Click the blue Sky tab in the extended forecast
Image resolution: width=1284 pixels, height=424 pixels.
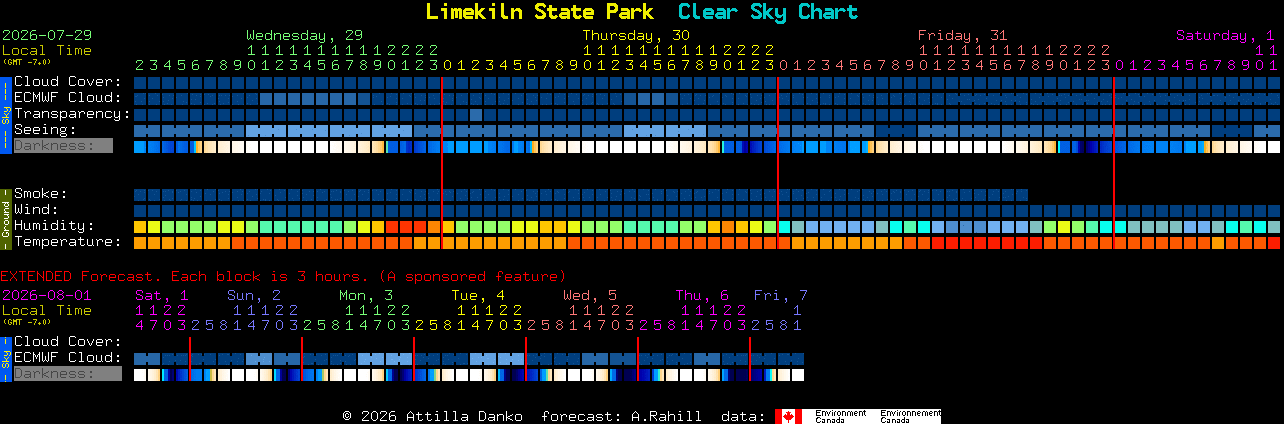[x=5, y=358]
